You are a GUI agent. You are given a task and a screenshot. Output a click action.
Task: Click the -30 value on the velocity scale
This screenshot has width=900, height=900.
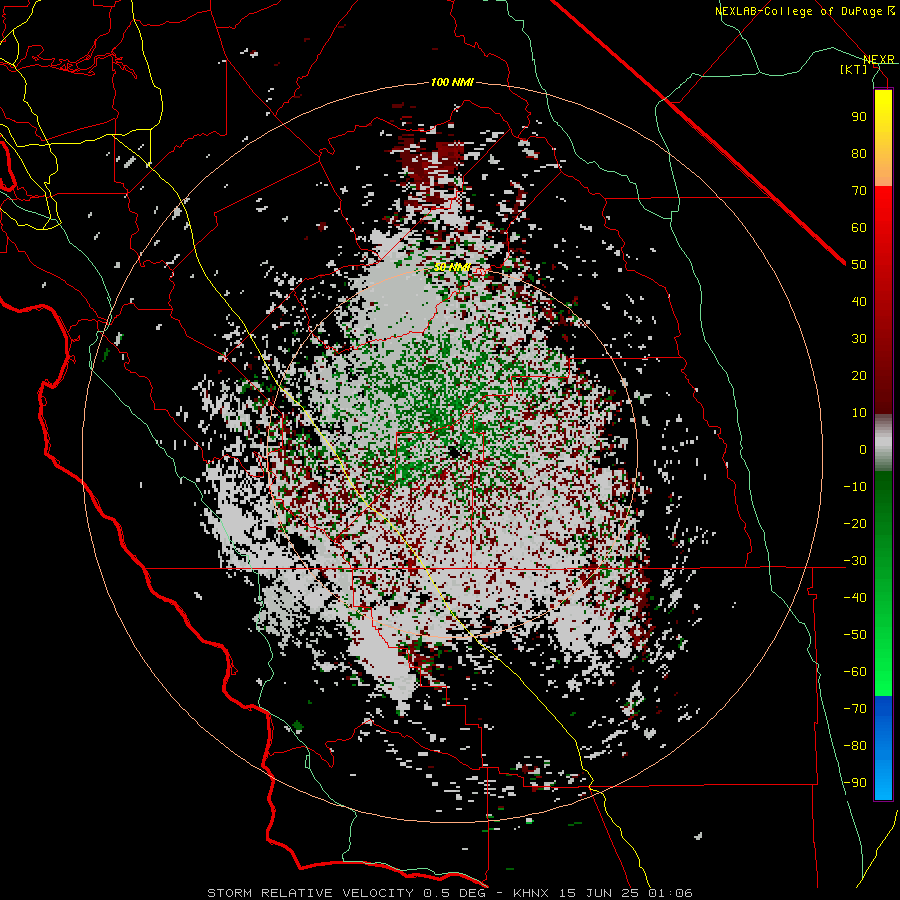(855, 561)
